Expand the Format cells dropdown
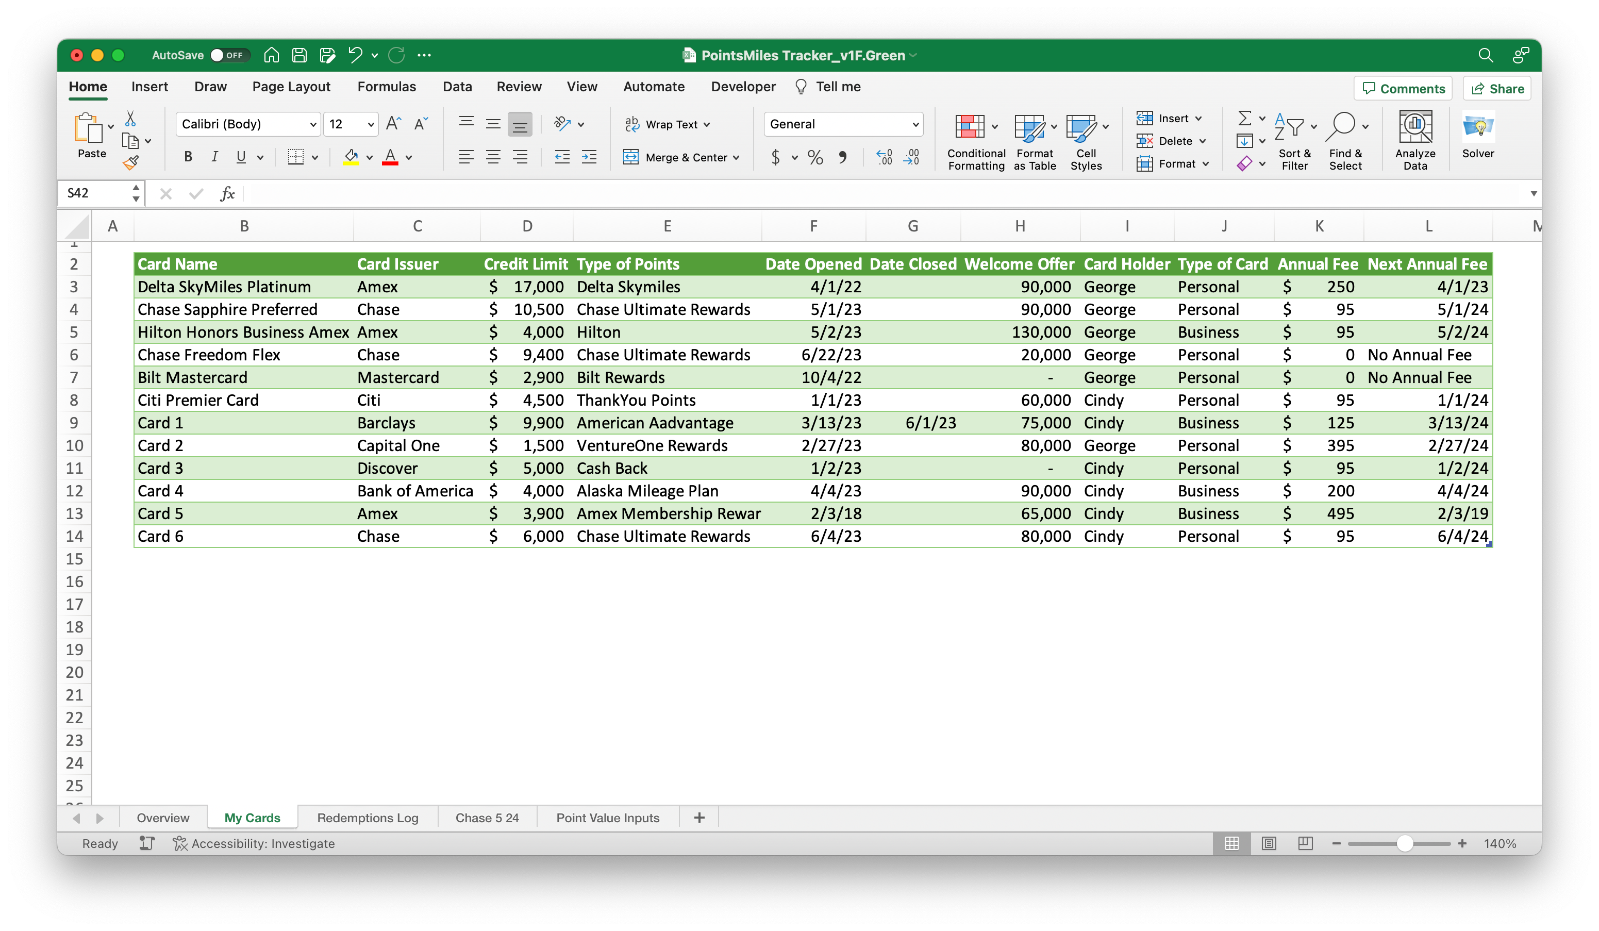1599x931 pixels. [1206, 164]
